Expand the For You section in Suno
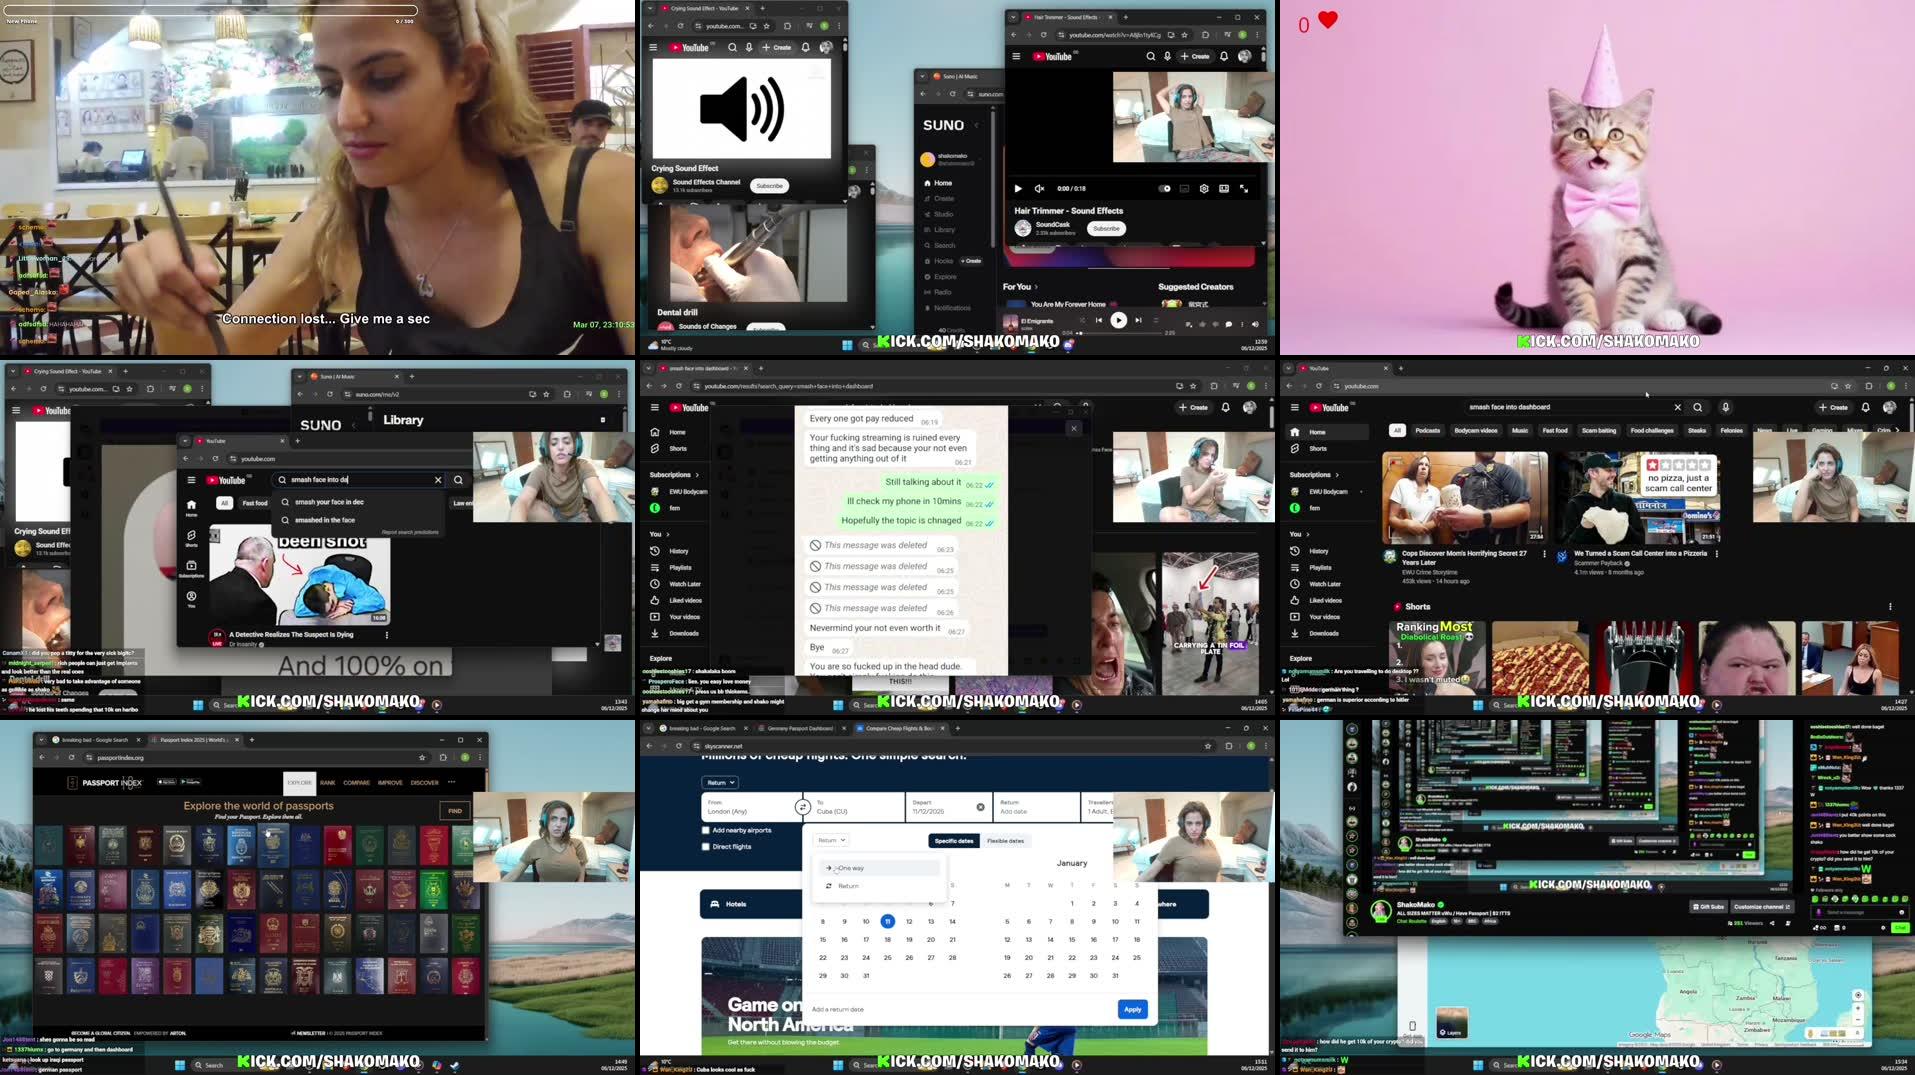 pyautogui.click(x=1037, y=287)
